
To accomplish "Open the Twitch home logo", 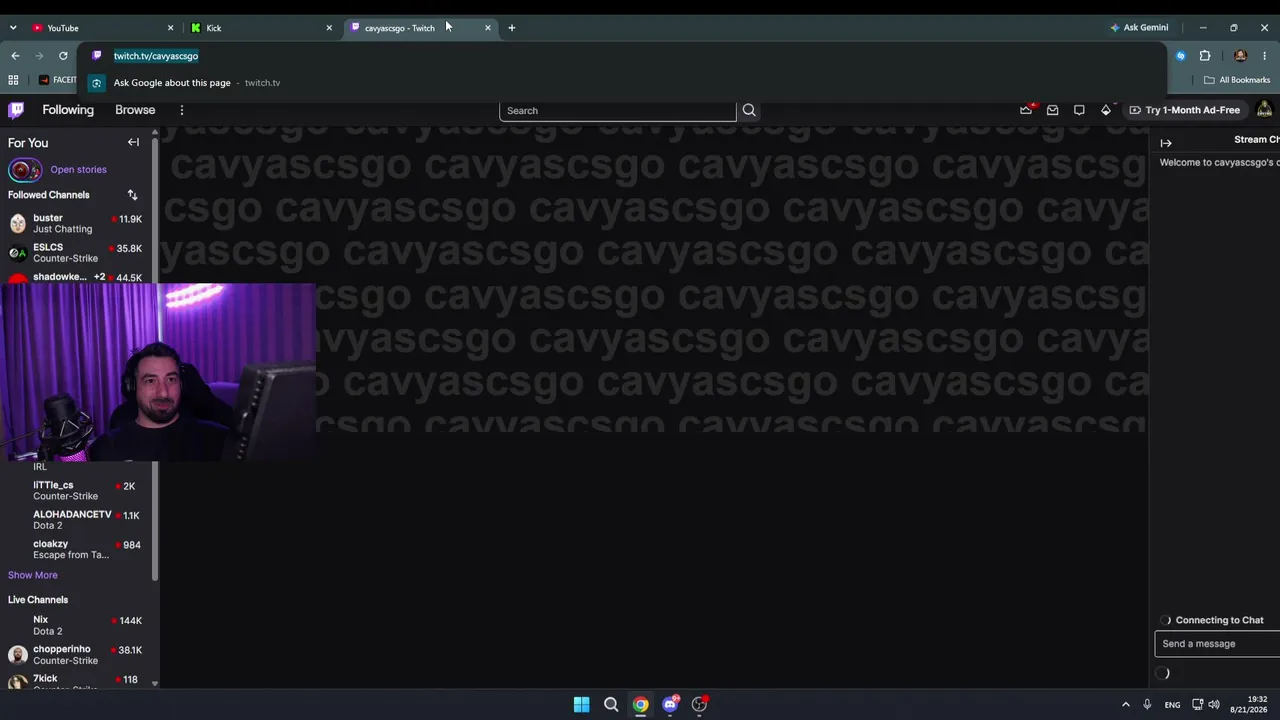I will point(16,110).
